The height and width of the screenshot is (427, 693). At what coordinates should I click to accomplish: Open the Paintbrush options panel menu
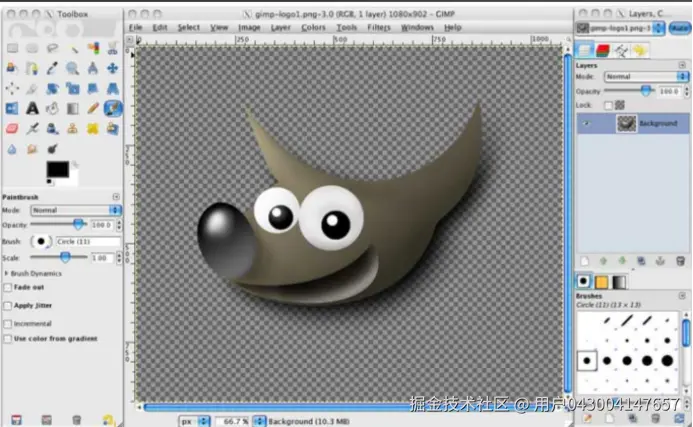coord(116,197)
